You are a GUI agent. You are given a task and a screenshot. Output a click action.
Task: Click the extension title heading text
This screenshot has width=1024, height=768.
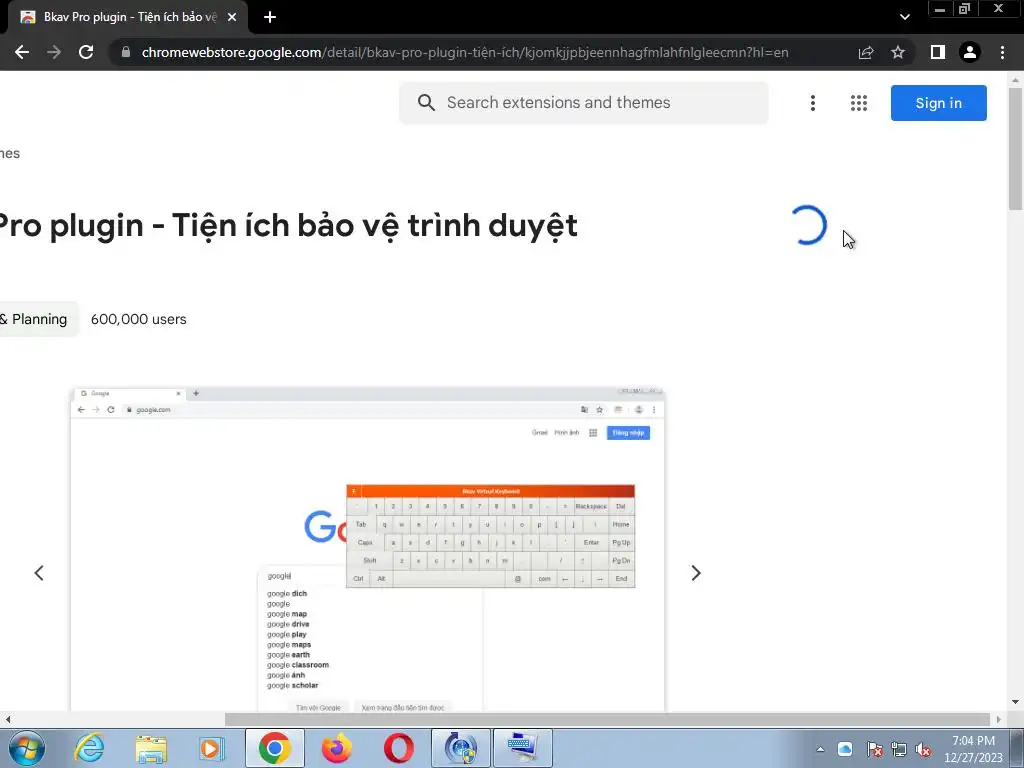pyautogui.click(x=288, y=226)
